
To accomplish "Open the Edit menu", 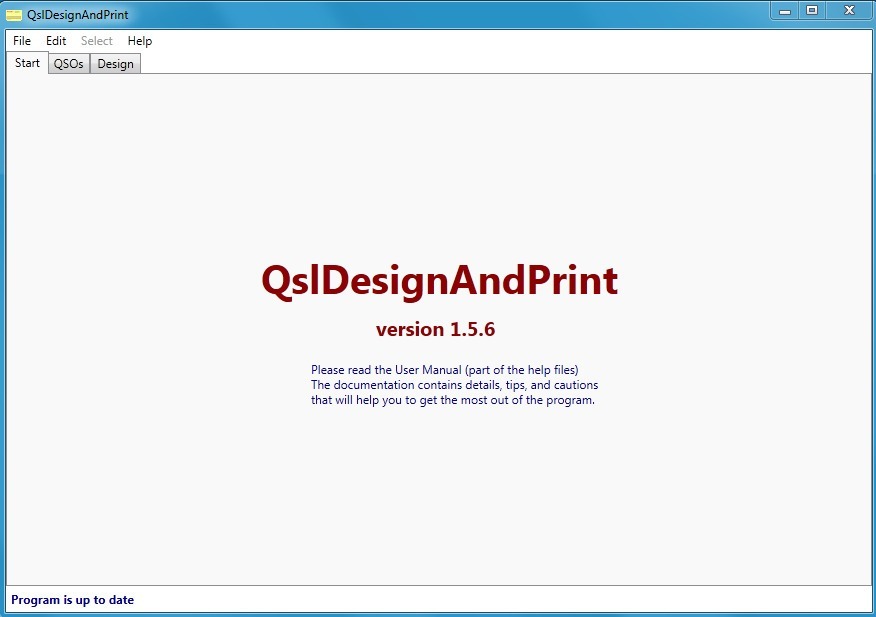I will [56, 41].
